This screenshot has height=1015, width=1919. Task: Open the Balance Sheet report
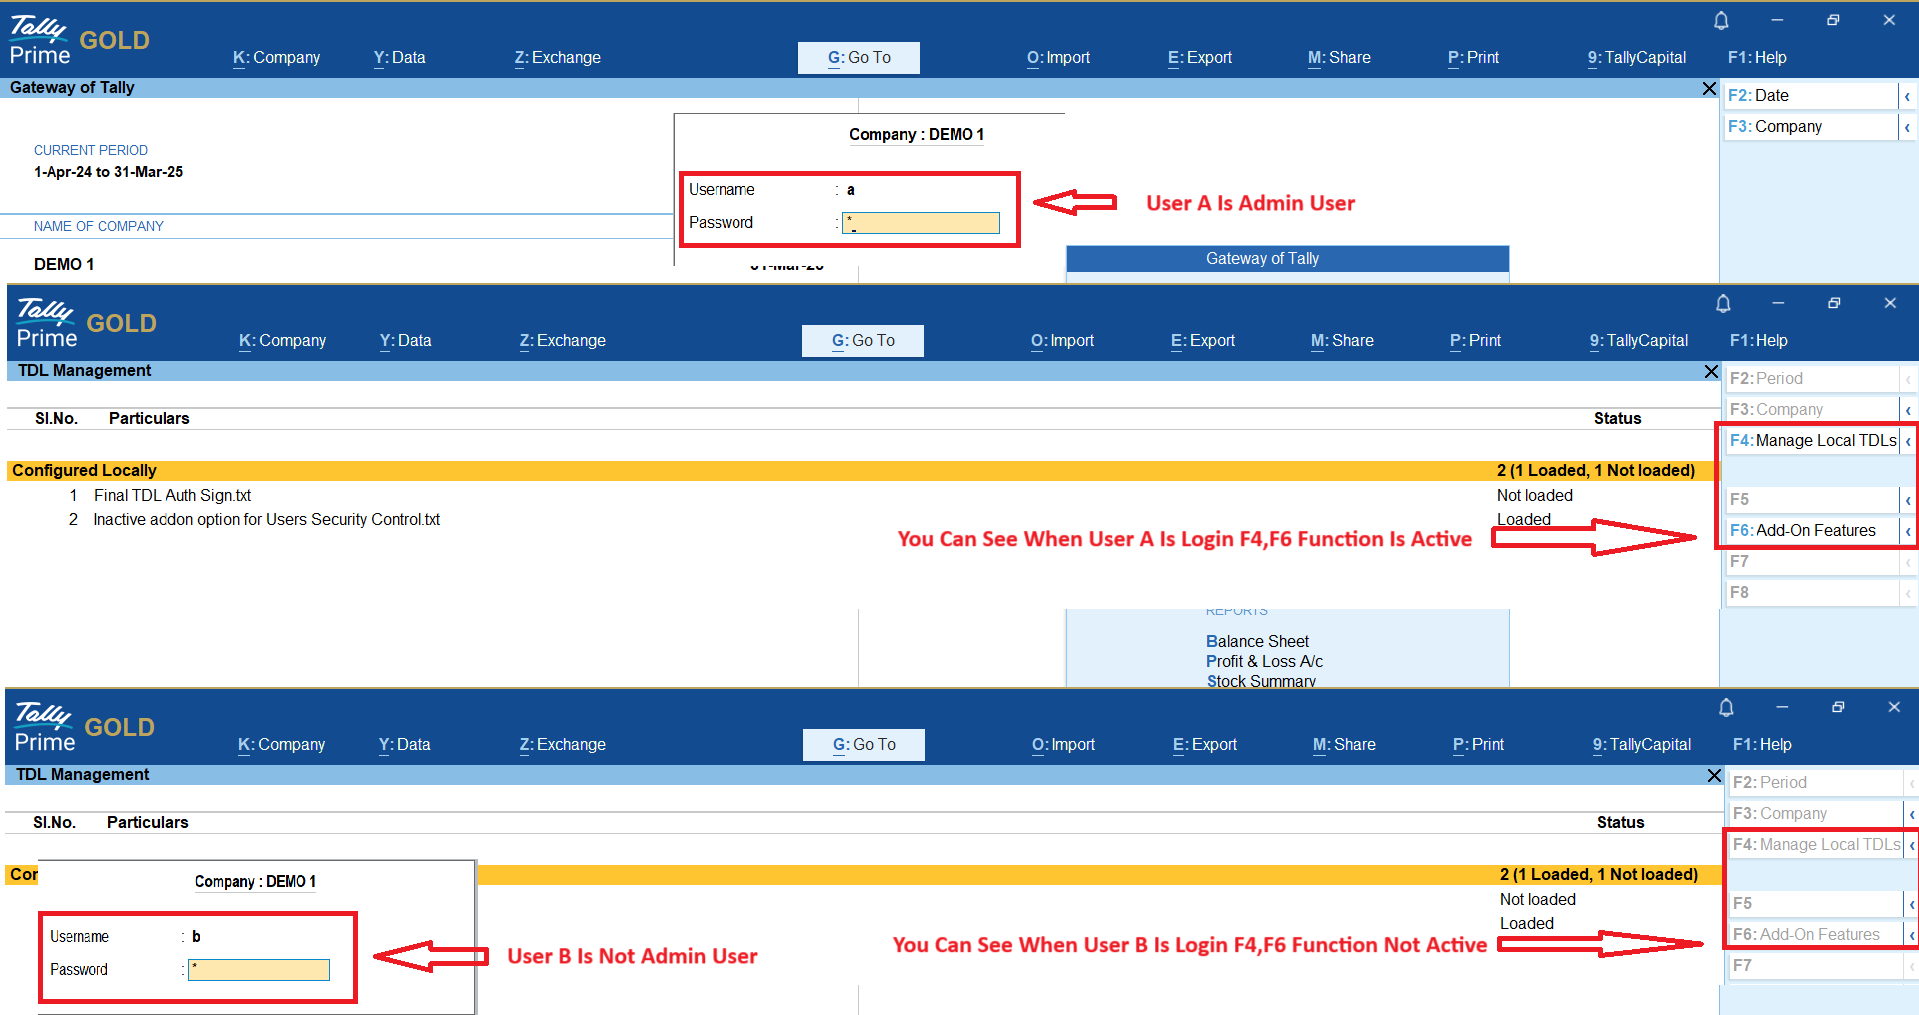tap(1257, 641)
